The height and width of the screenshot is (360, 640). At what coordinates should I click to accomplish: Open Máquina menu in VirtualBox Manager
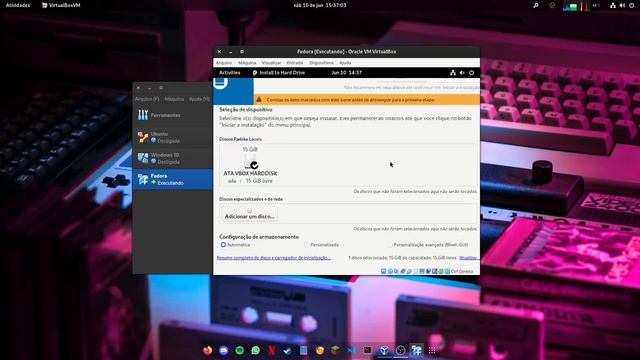pos(174,99)
